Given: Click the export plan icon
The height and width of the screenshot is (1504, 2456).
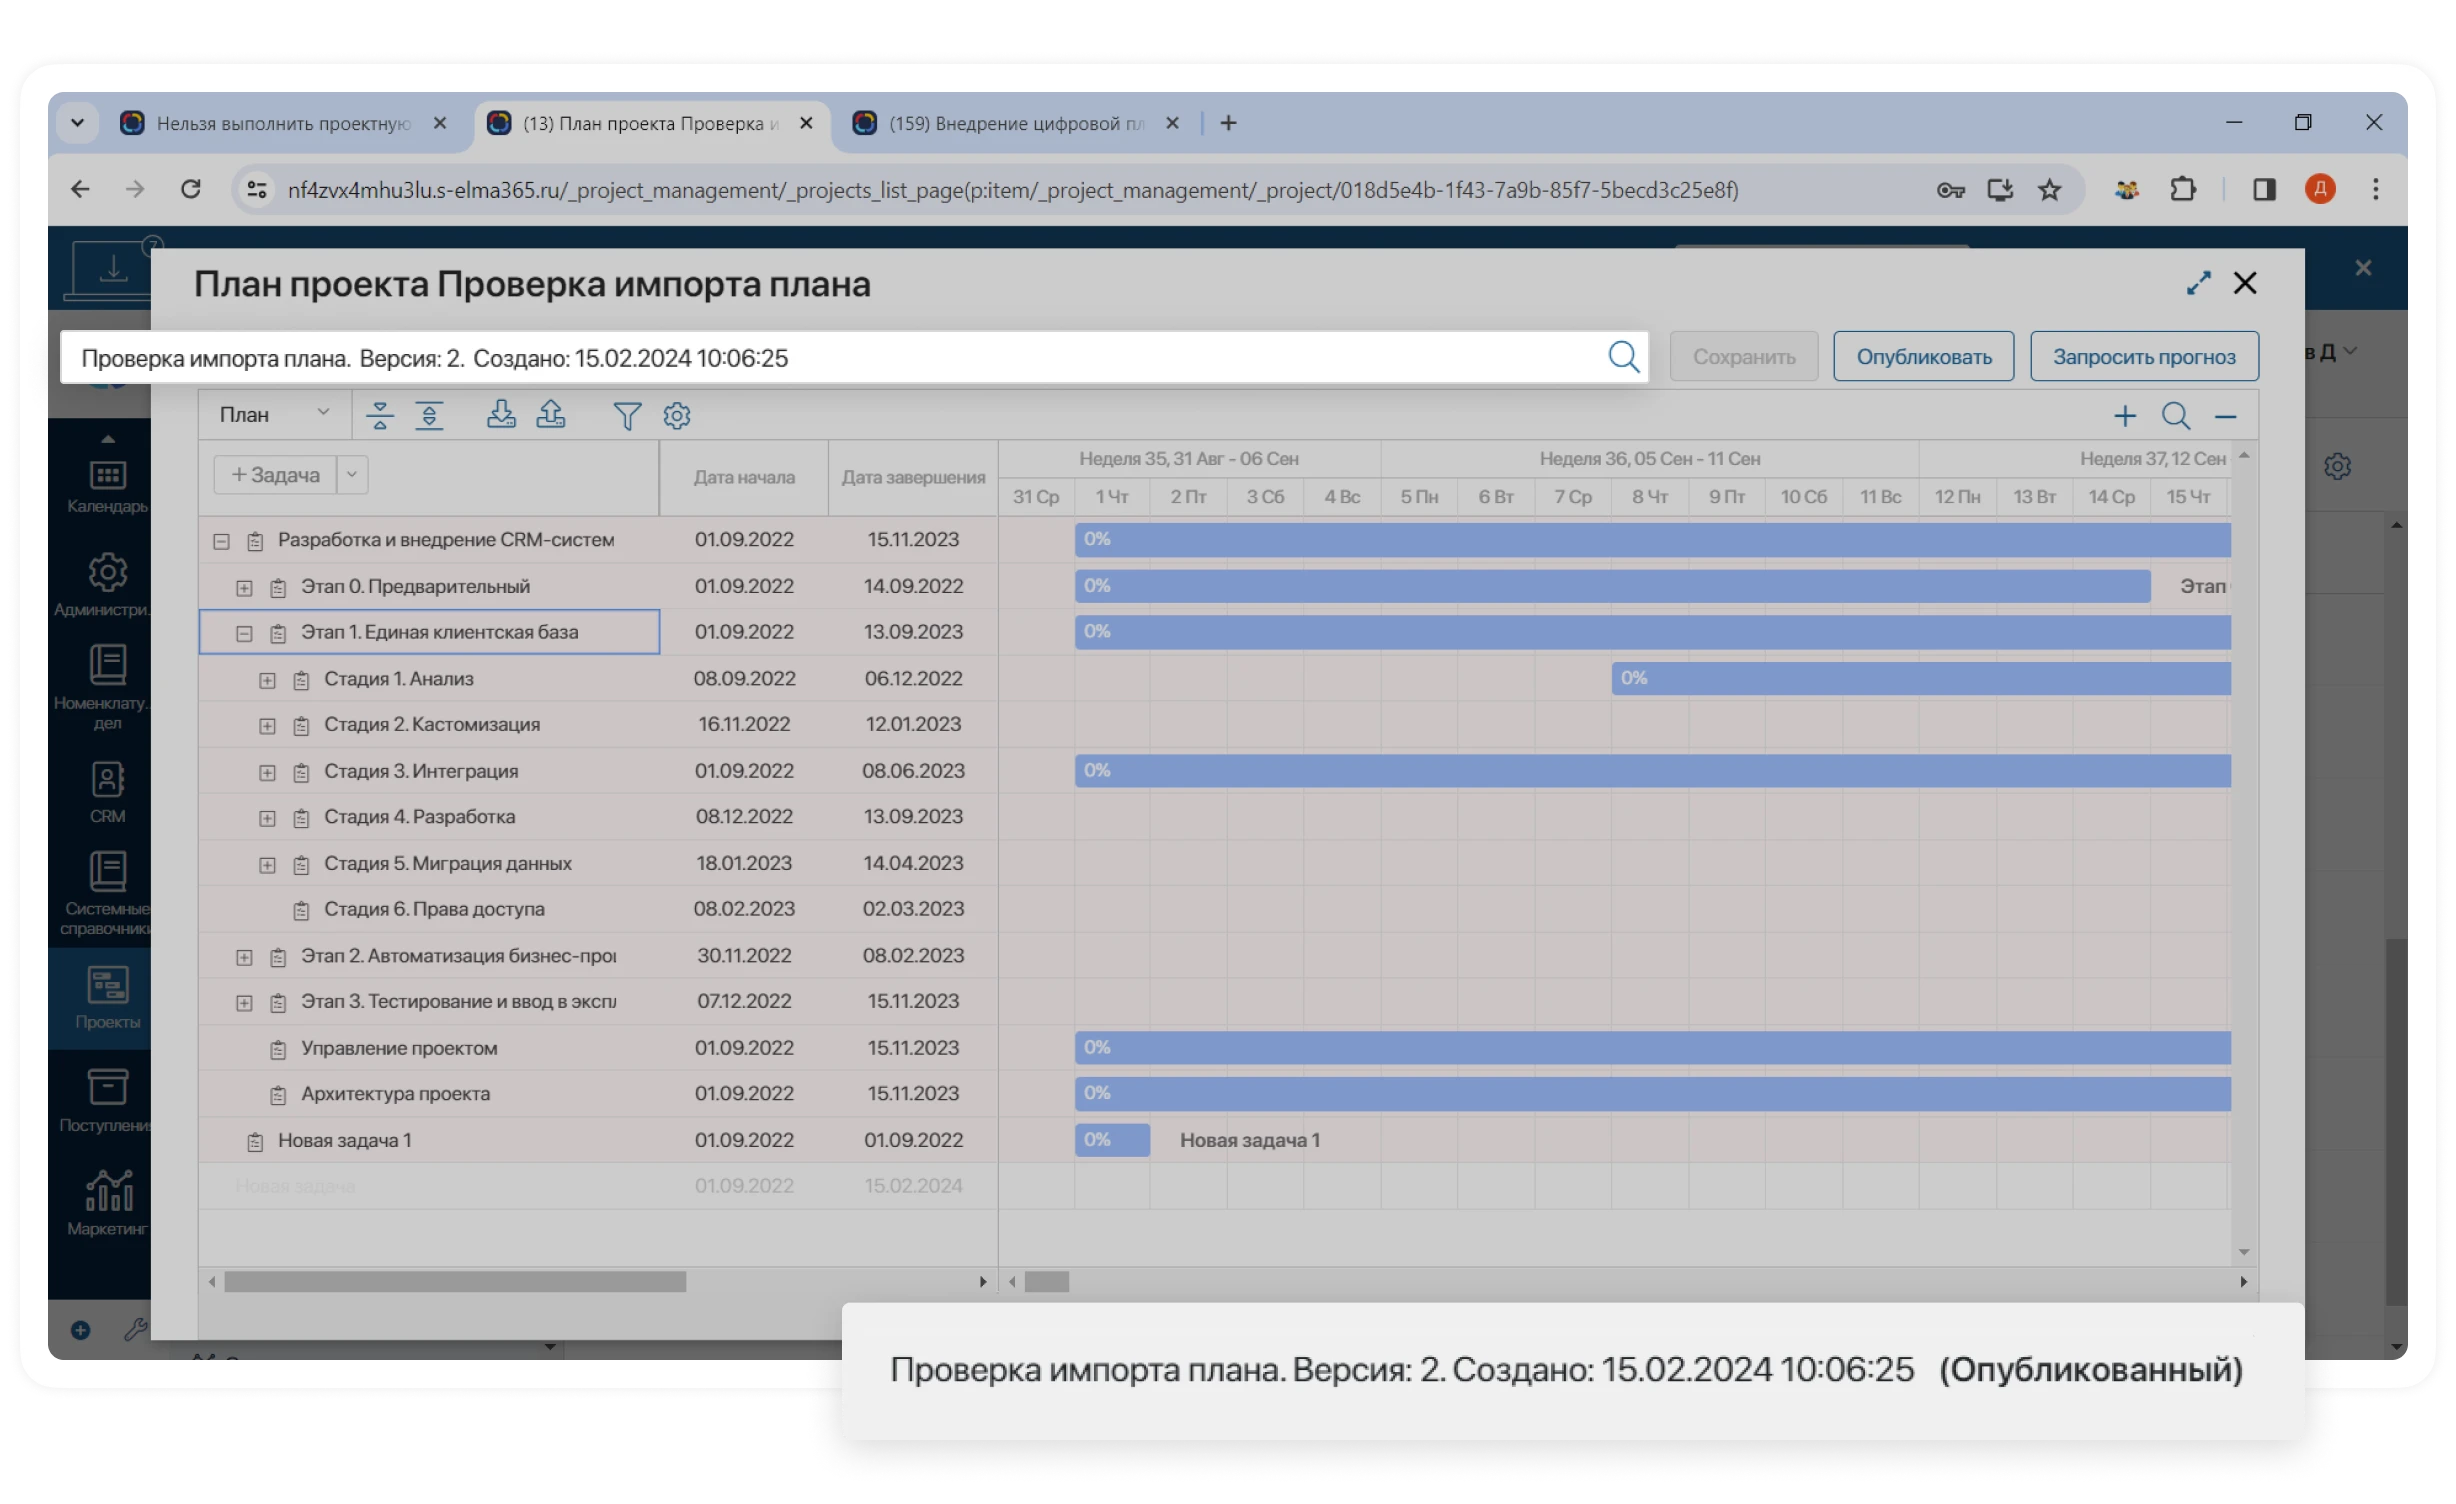Looking at the screenshot, I should point(551,414).
